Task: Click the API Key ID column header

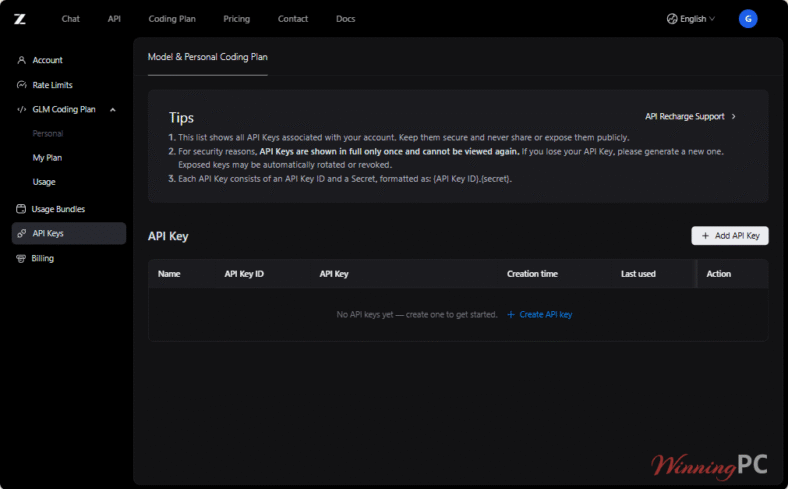Action: (244, 274)
